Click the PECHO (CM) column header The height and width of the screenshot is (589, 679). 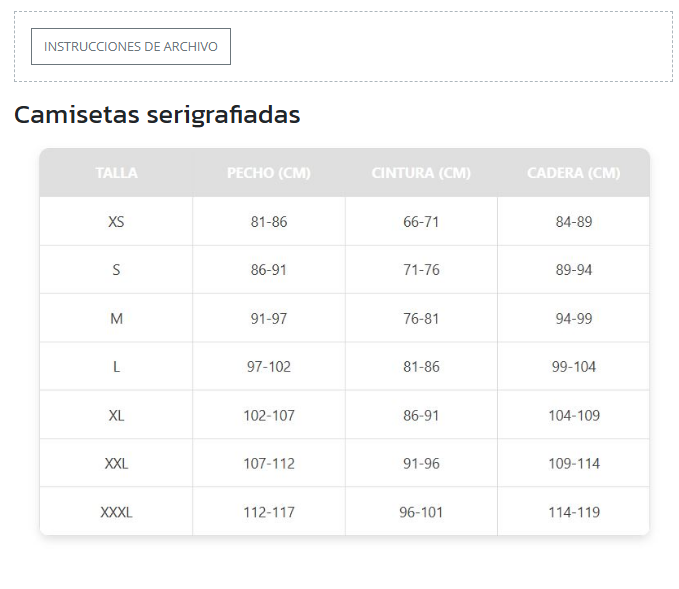269,173
